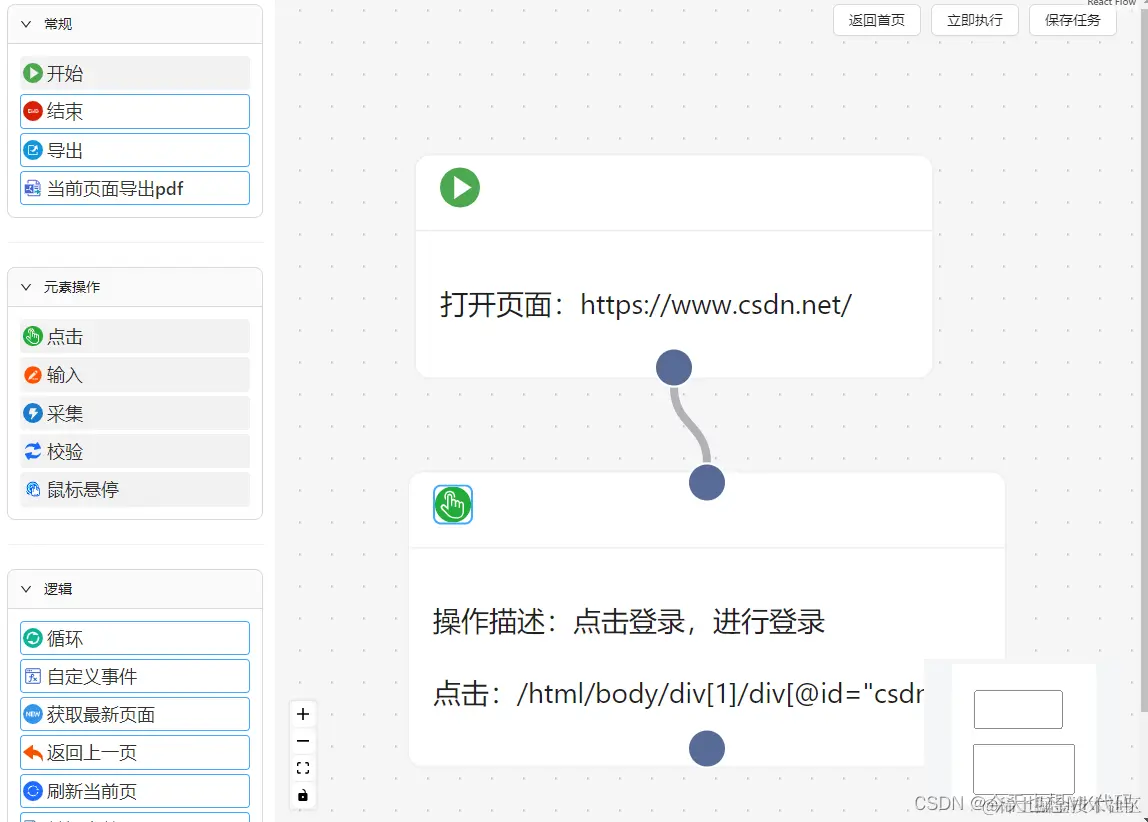The height and width of the screenshot is (822, 1148).
Task: Click the bottom handle of the click node
Action: 707,749
